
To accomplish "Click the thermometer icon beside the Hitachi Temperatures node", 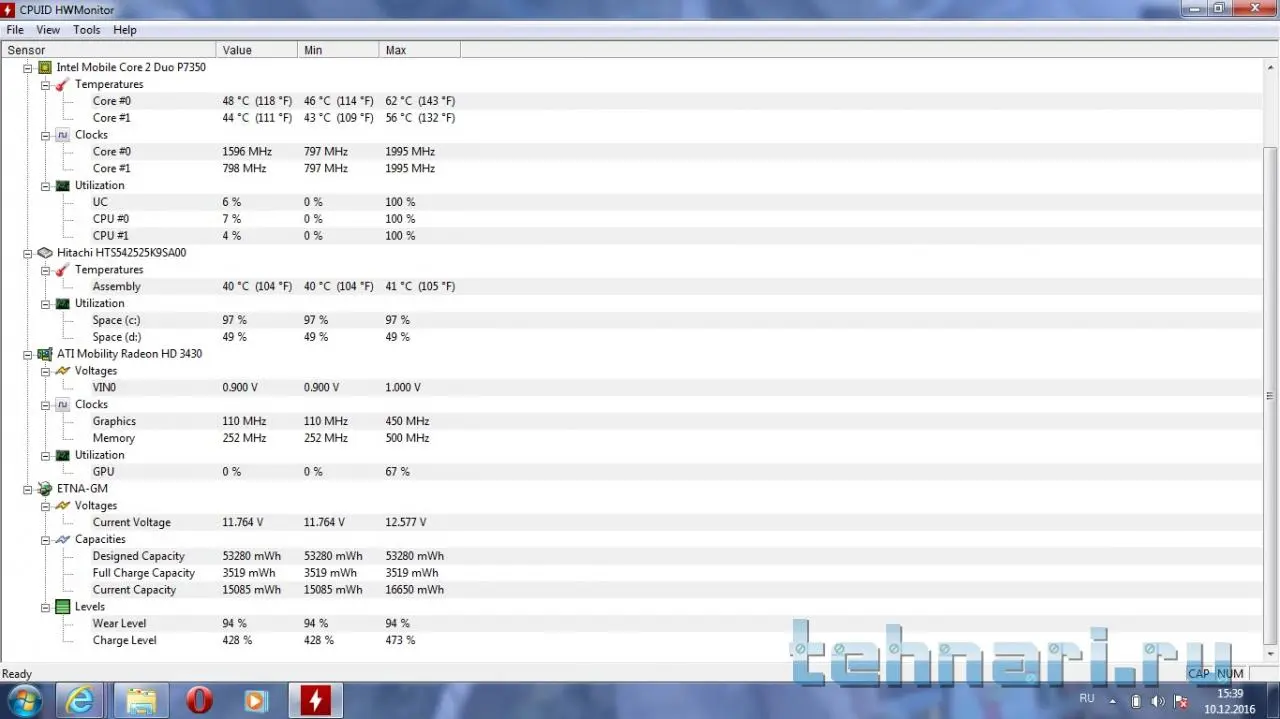I will click(63, 270).
